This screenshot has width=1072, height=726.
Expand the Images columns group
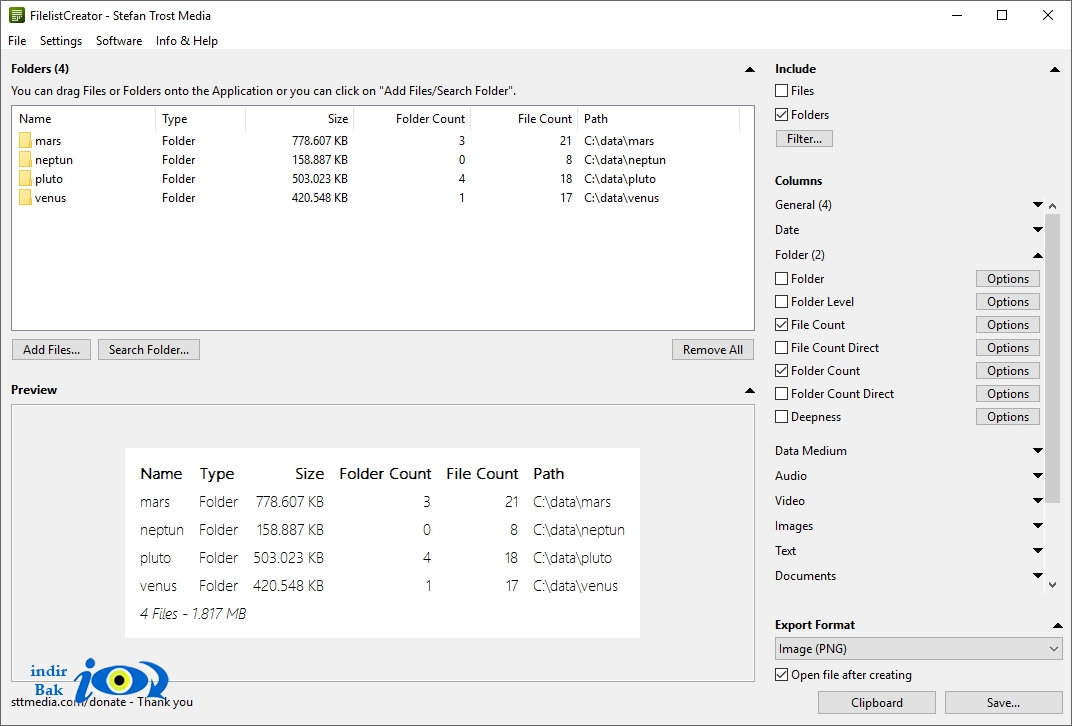[1038, 526]
